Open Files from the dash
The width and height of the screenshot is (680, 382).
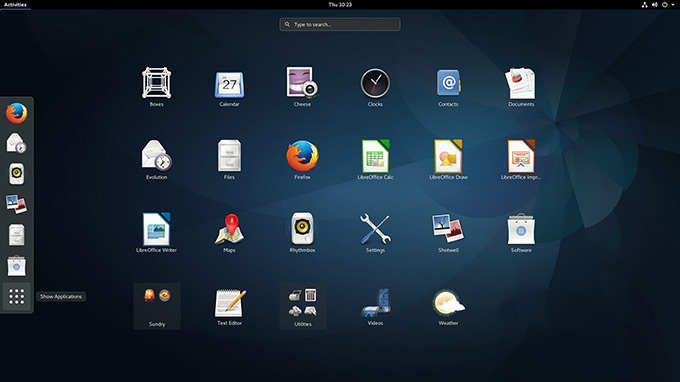(x=16, y=235)
